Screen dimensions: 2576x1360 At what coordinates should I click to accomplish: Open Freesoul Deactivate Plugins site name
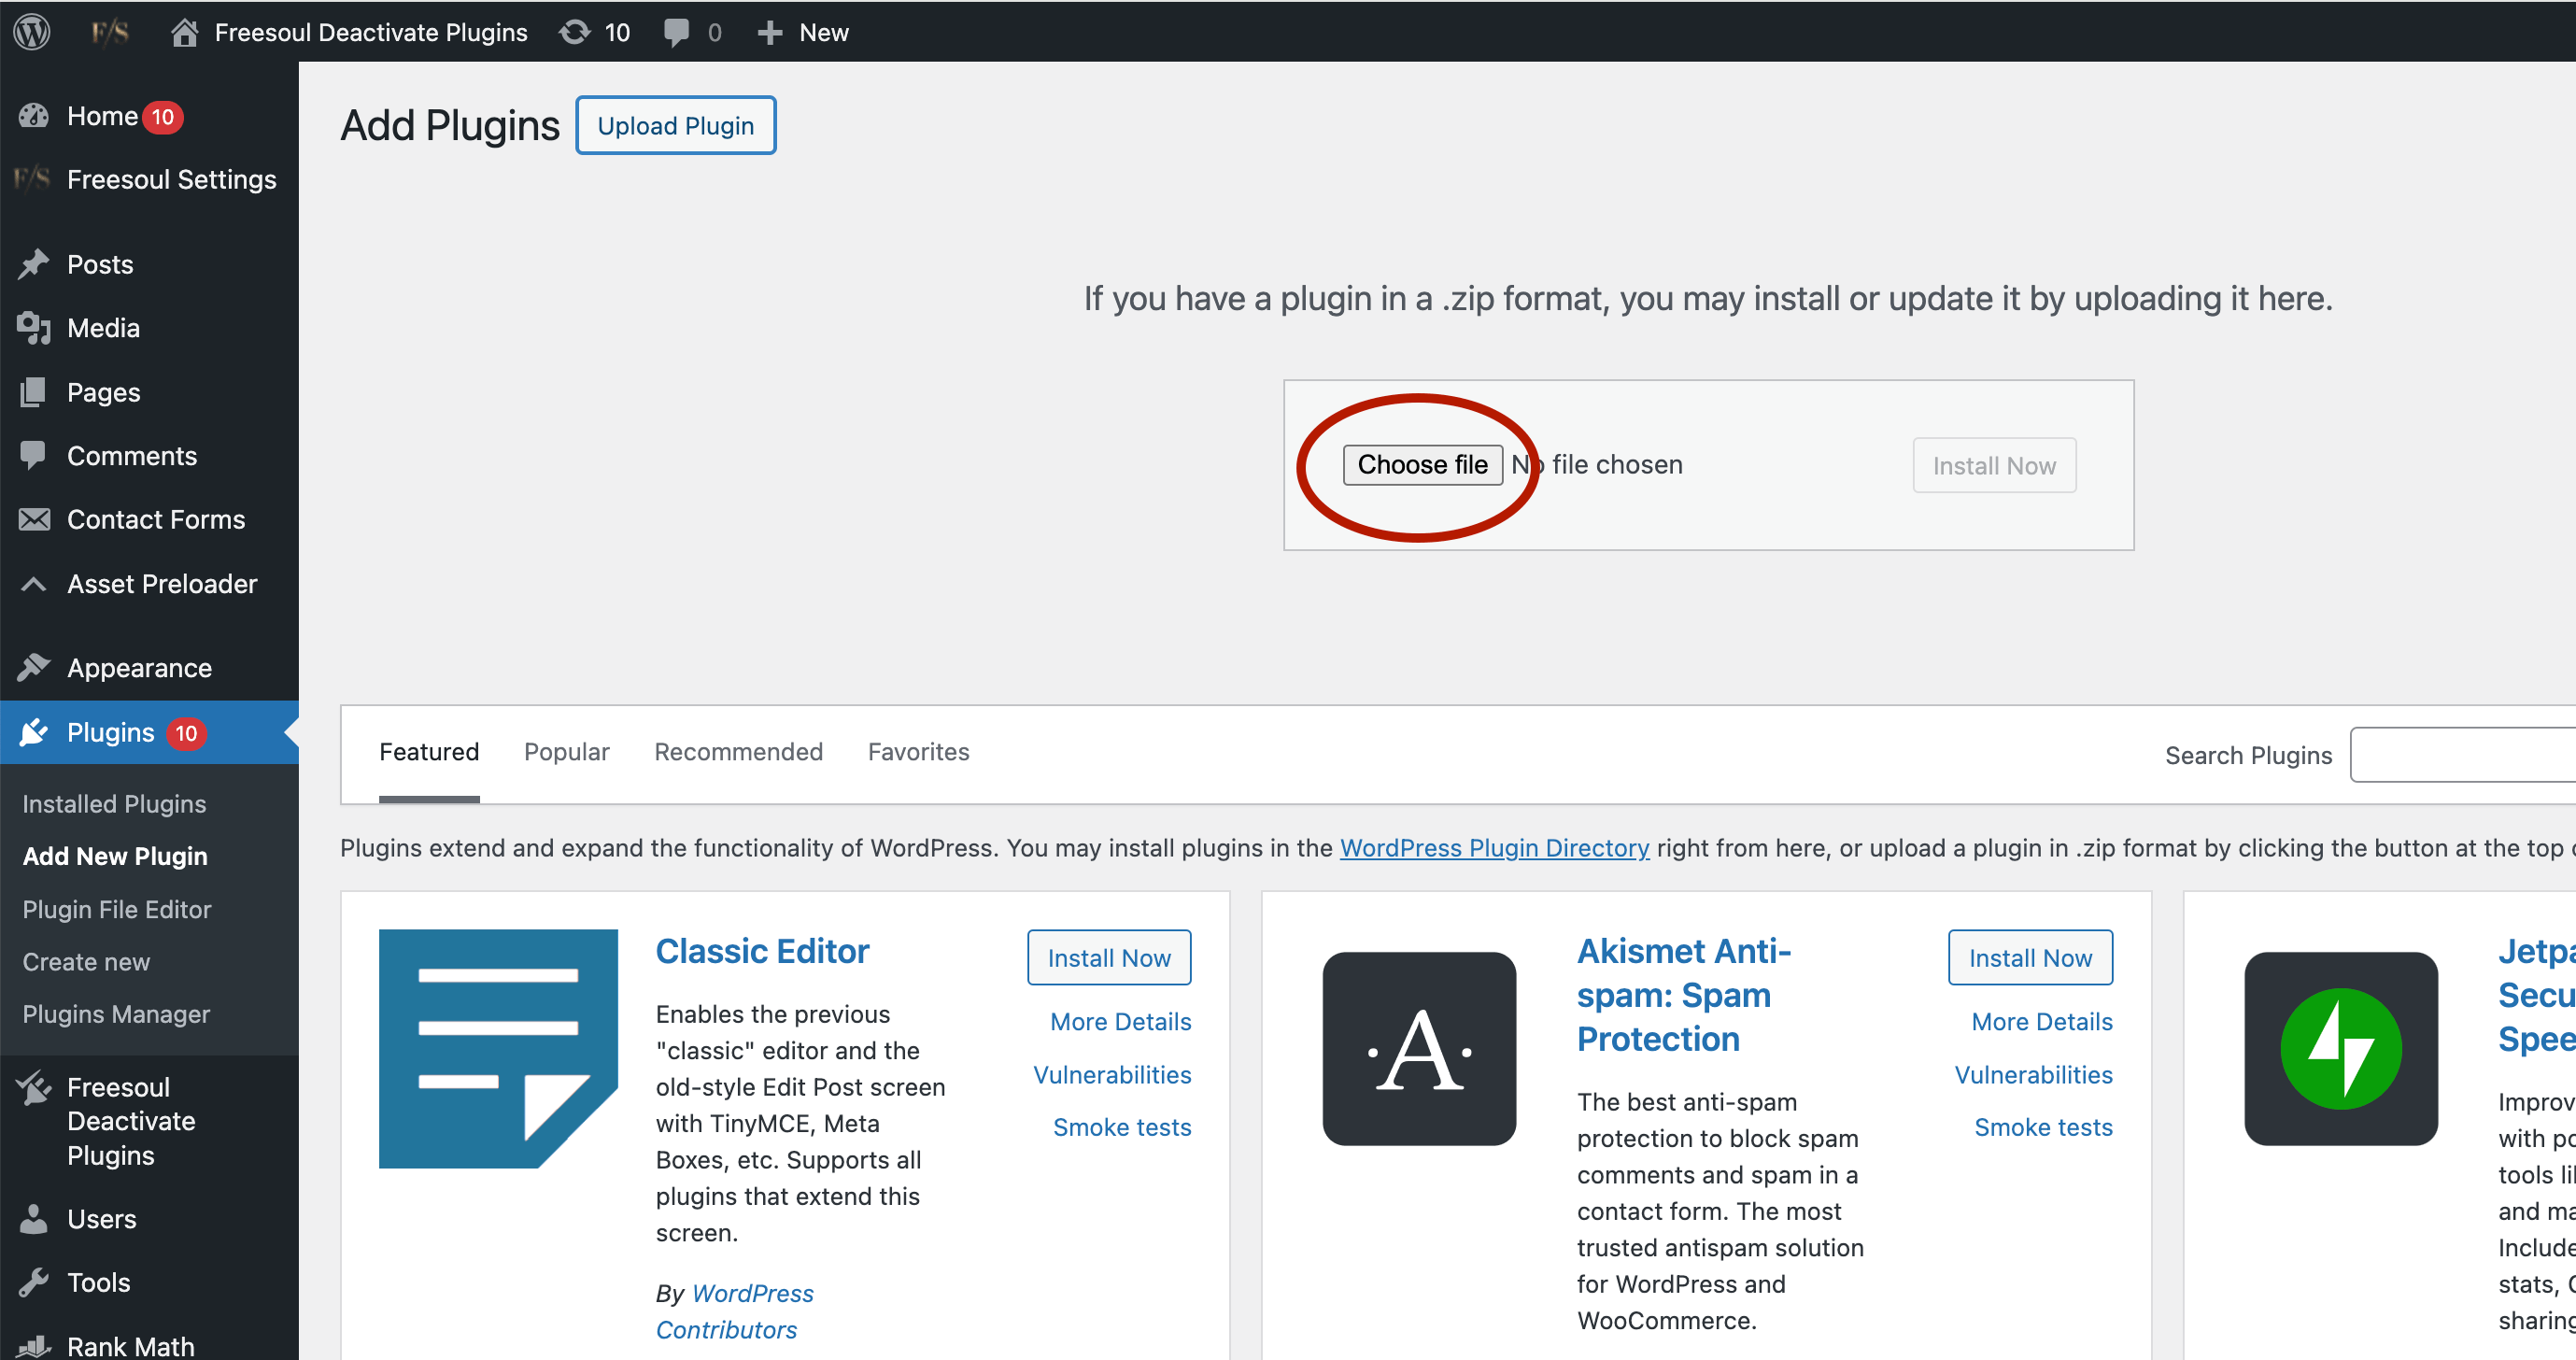tap(371, 32)
